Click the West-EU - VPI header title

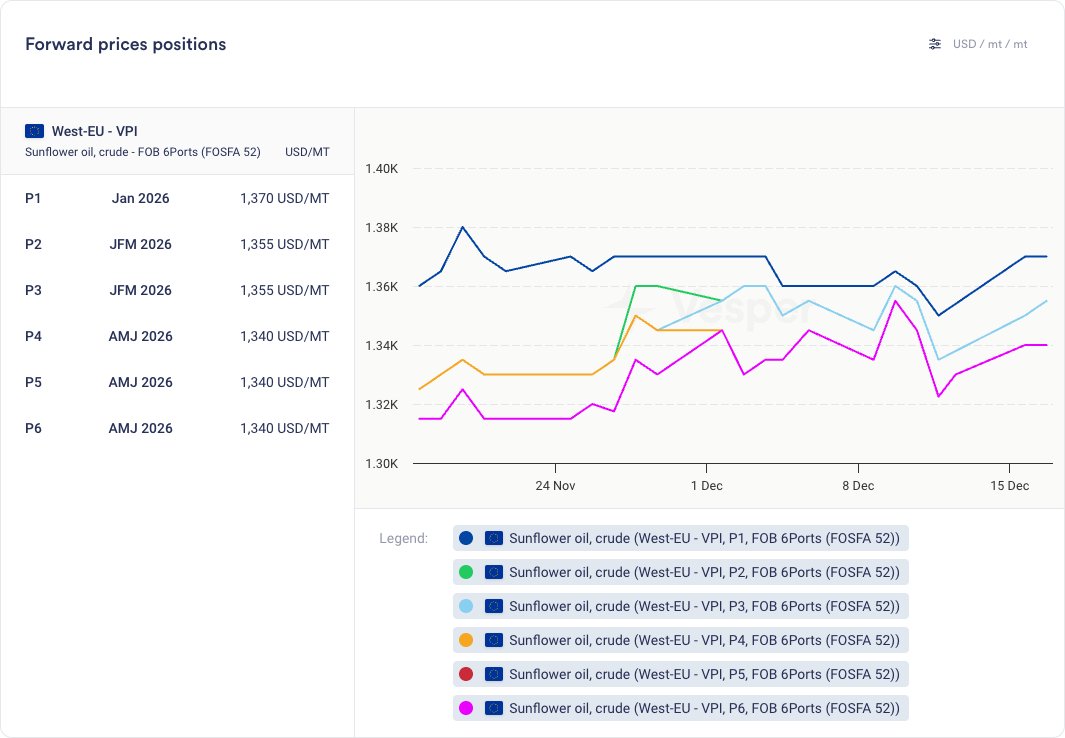pyautogui.click(x=95, y=131)
